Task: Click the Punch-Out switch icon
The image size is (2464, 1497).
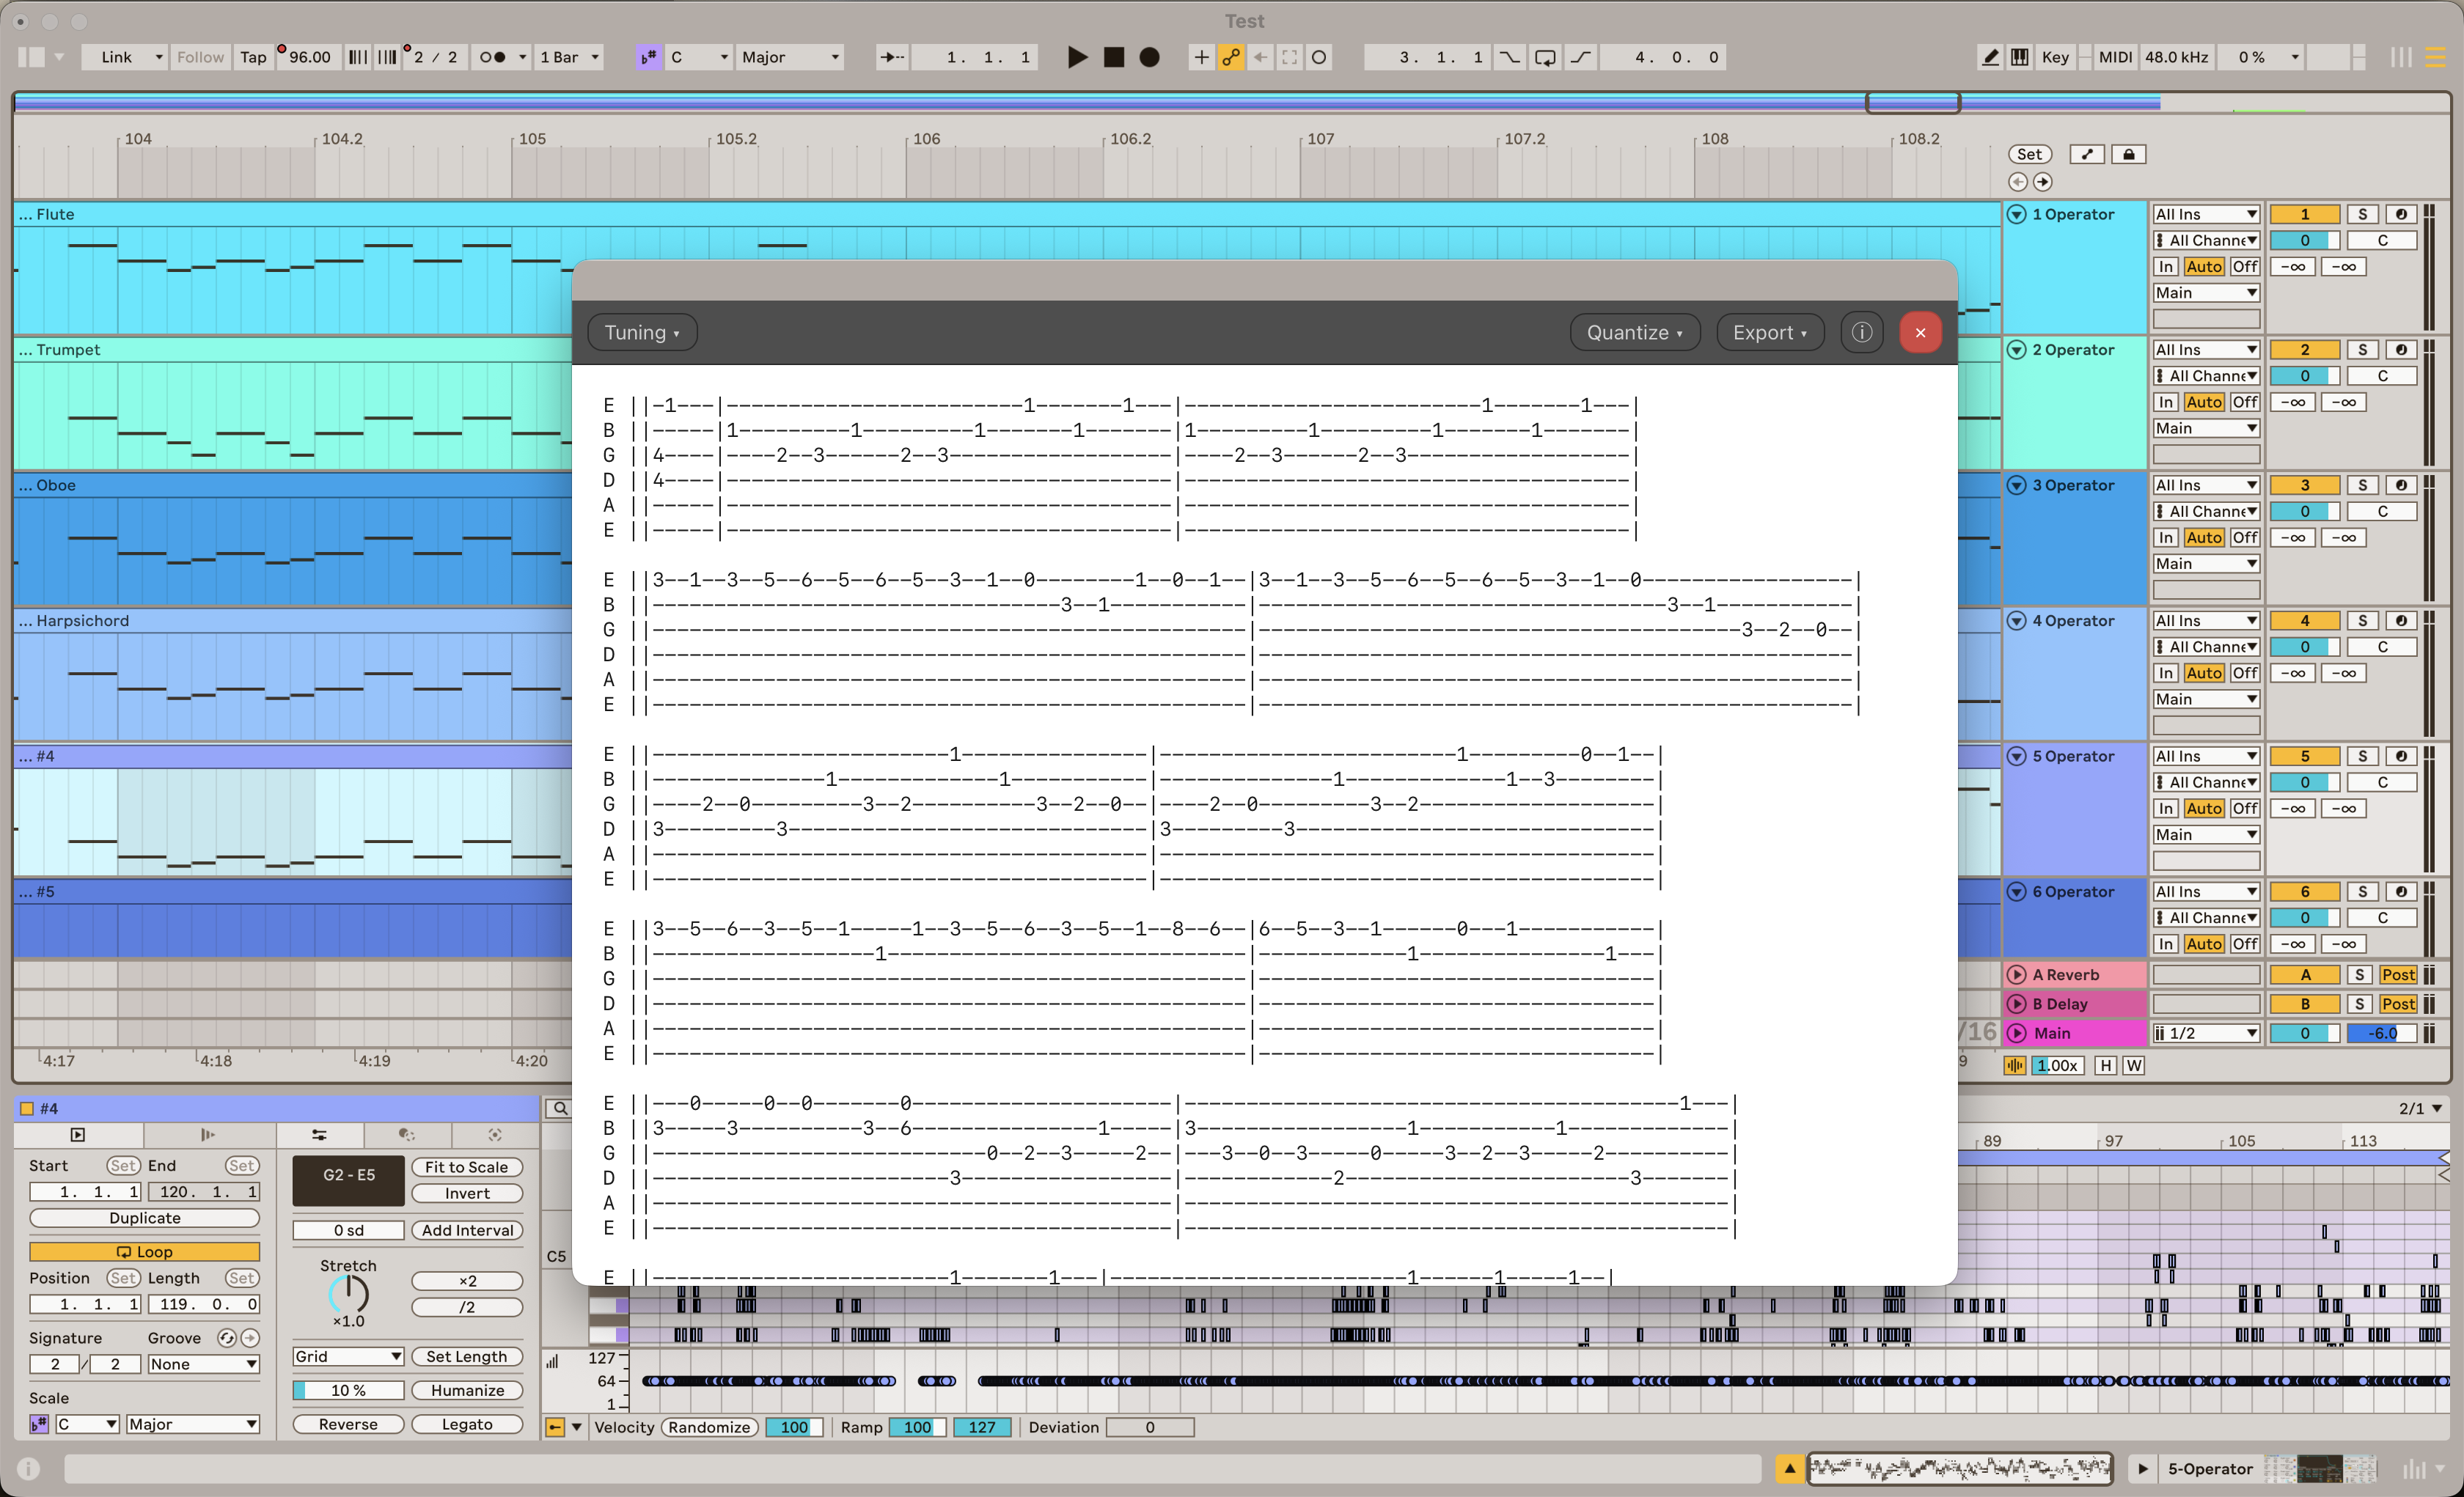Action: tap(1581, 58)
